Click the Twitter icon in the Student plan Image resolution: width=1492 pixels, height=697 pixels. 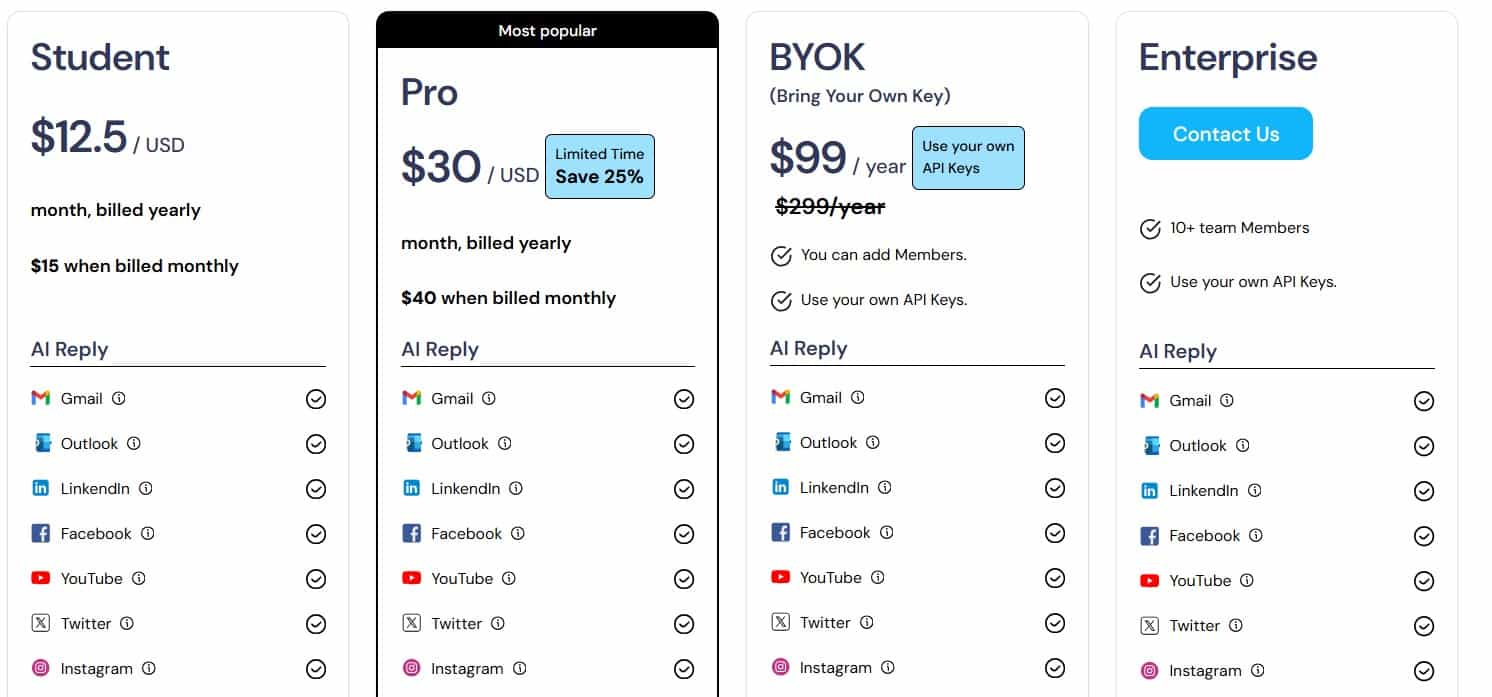pos(40,623)
